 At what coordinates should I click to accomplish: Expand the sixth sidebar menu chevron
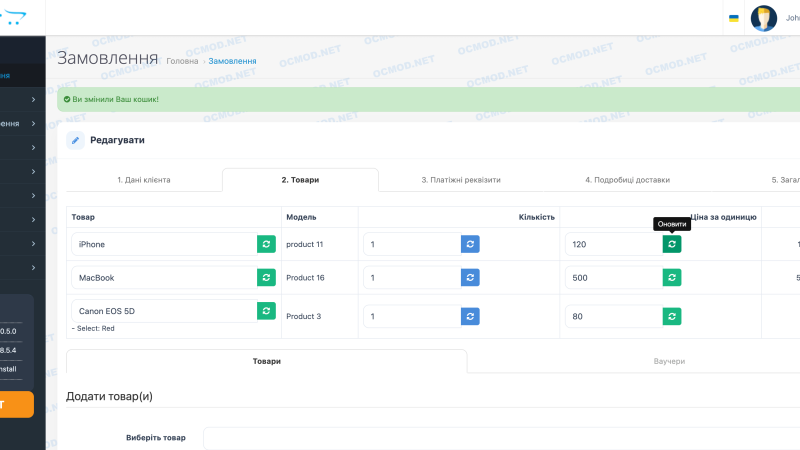coord(34,219)
